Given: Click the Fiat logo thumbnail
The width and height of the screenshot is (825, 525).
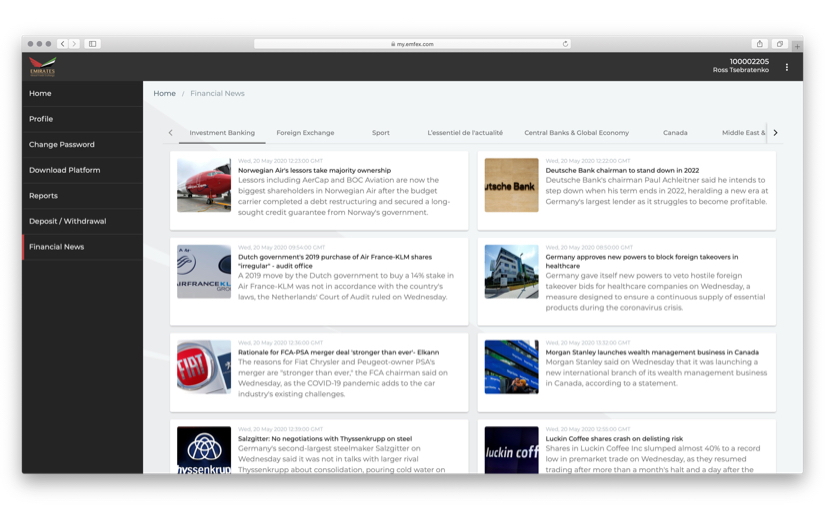Looking at the screenshot, I should [x=204, y=367].
